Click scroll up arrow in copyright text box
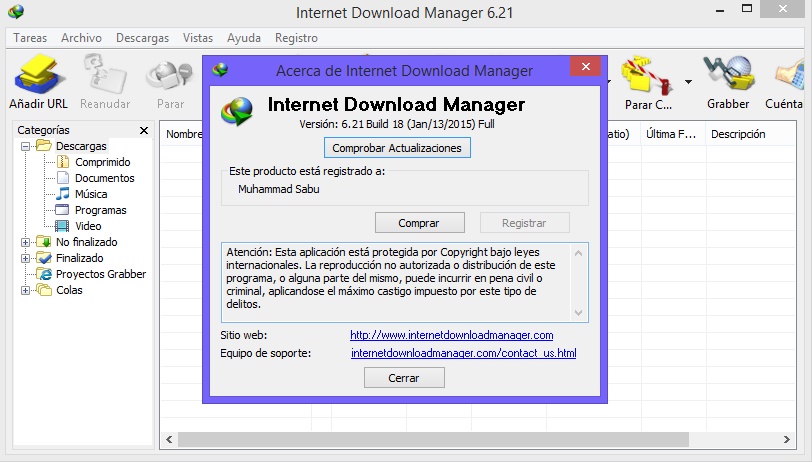 (578, 253)
